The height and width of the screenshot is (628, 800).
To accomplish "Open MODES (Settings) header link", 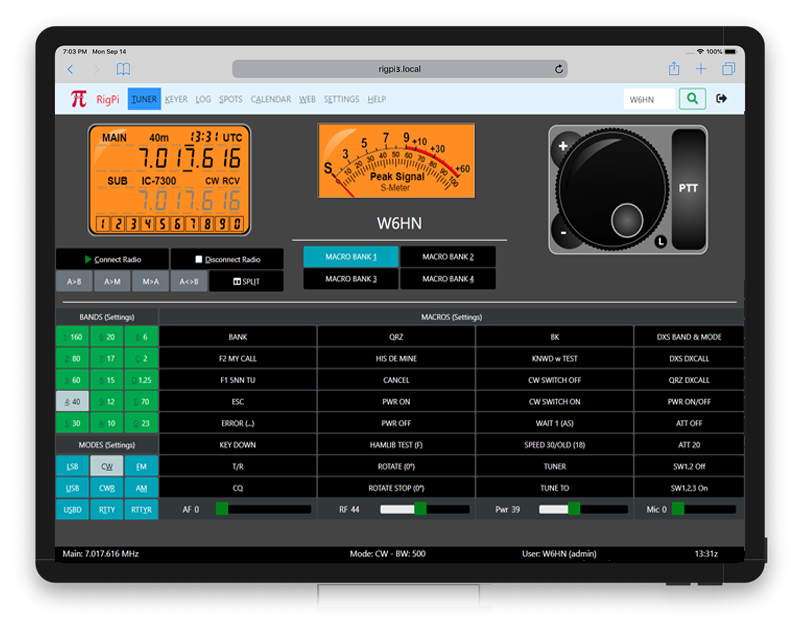I will [107, 445].
